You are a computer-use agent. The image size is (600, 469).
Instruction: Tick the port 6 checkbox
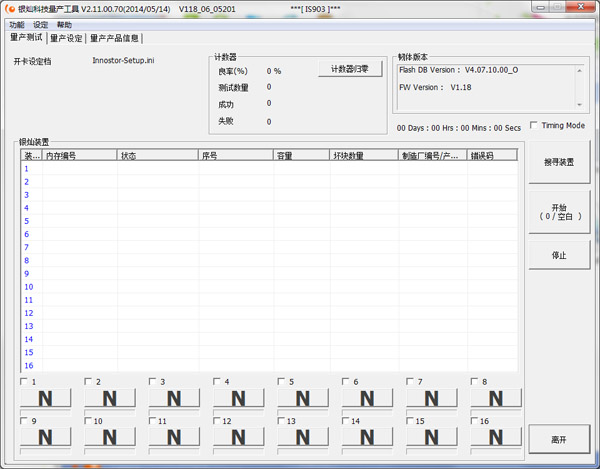point(346,381)
